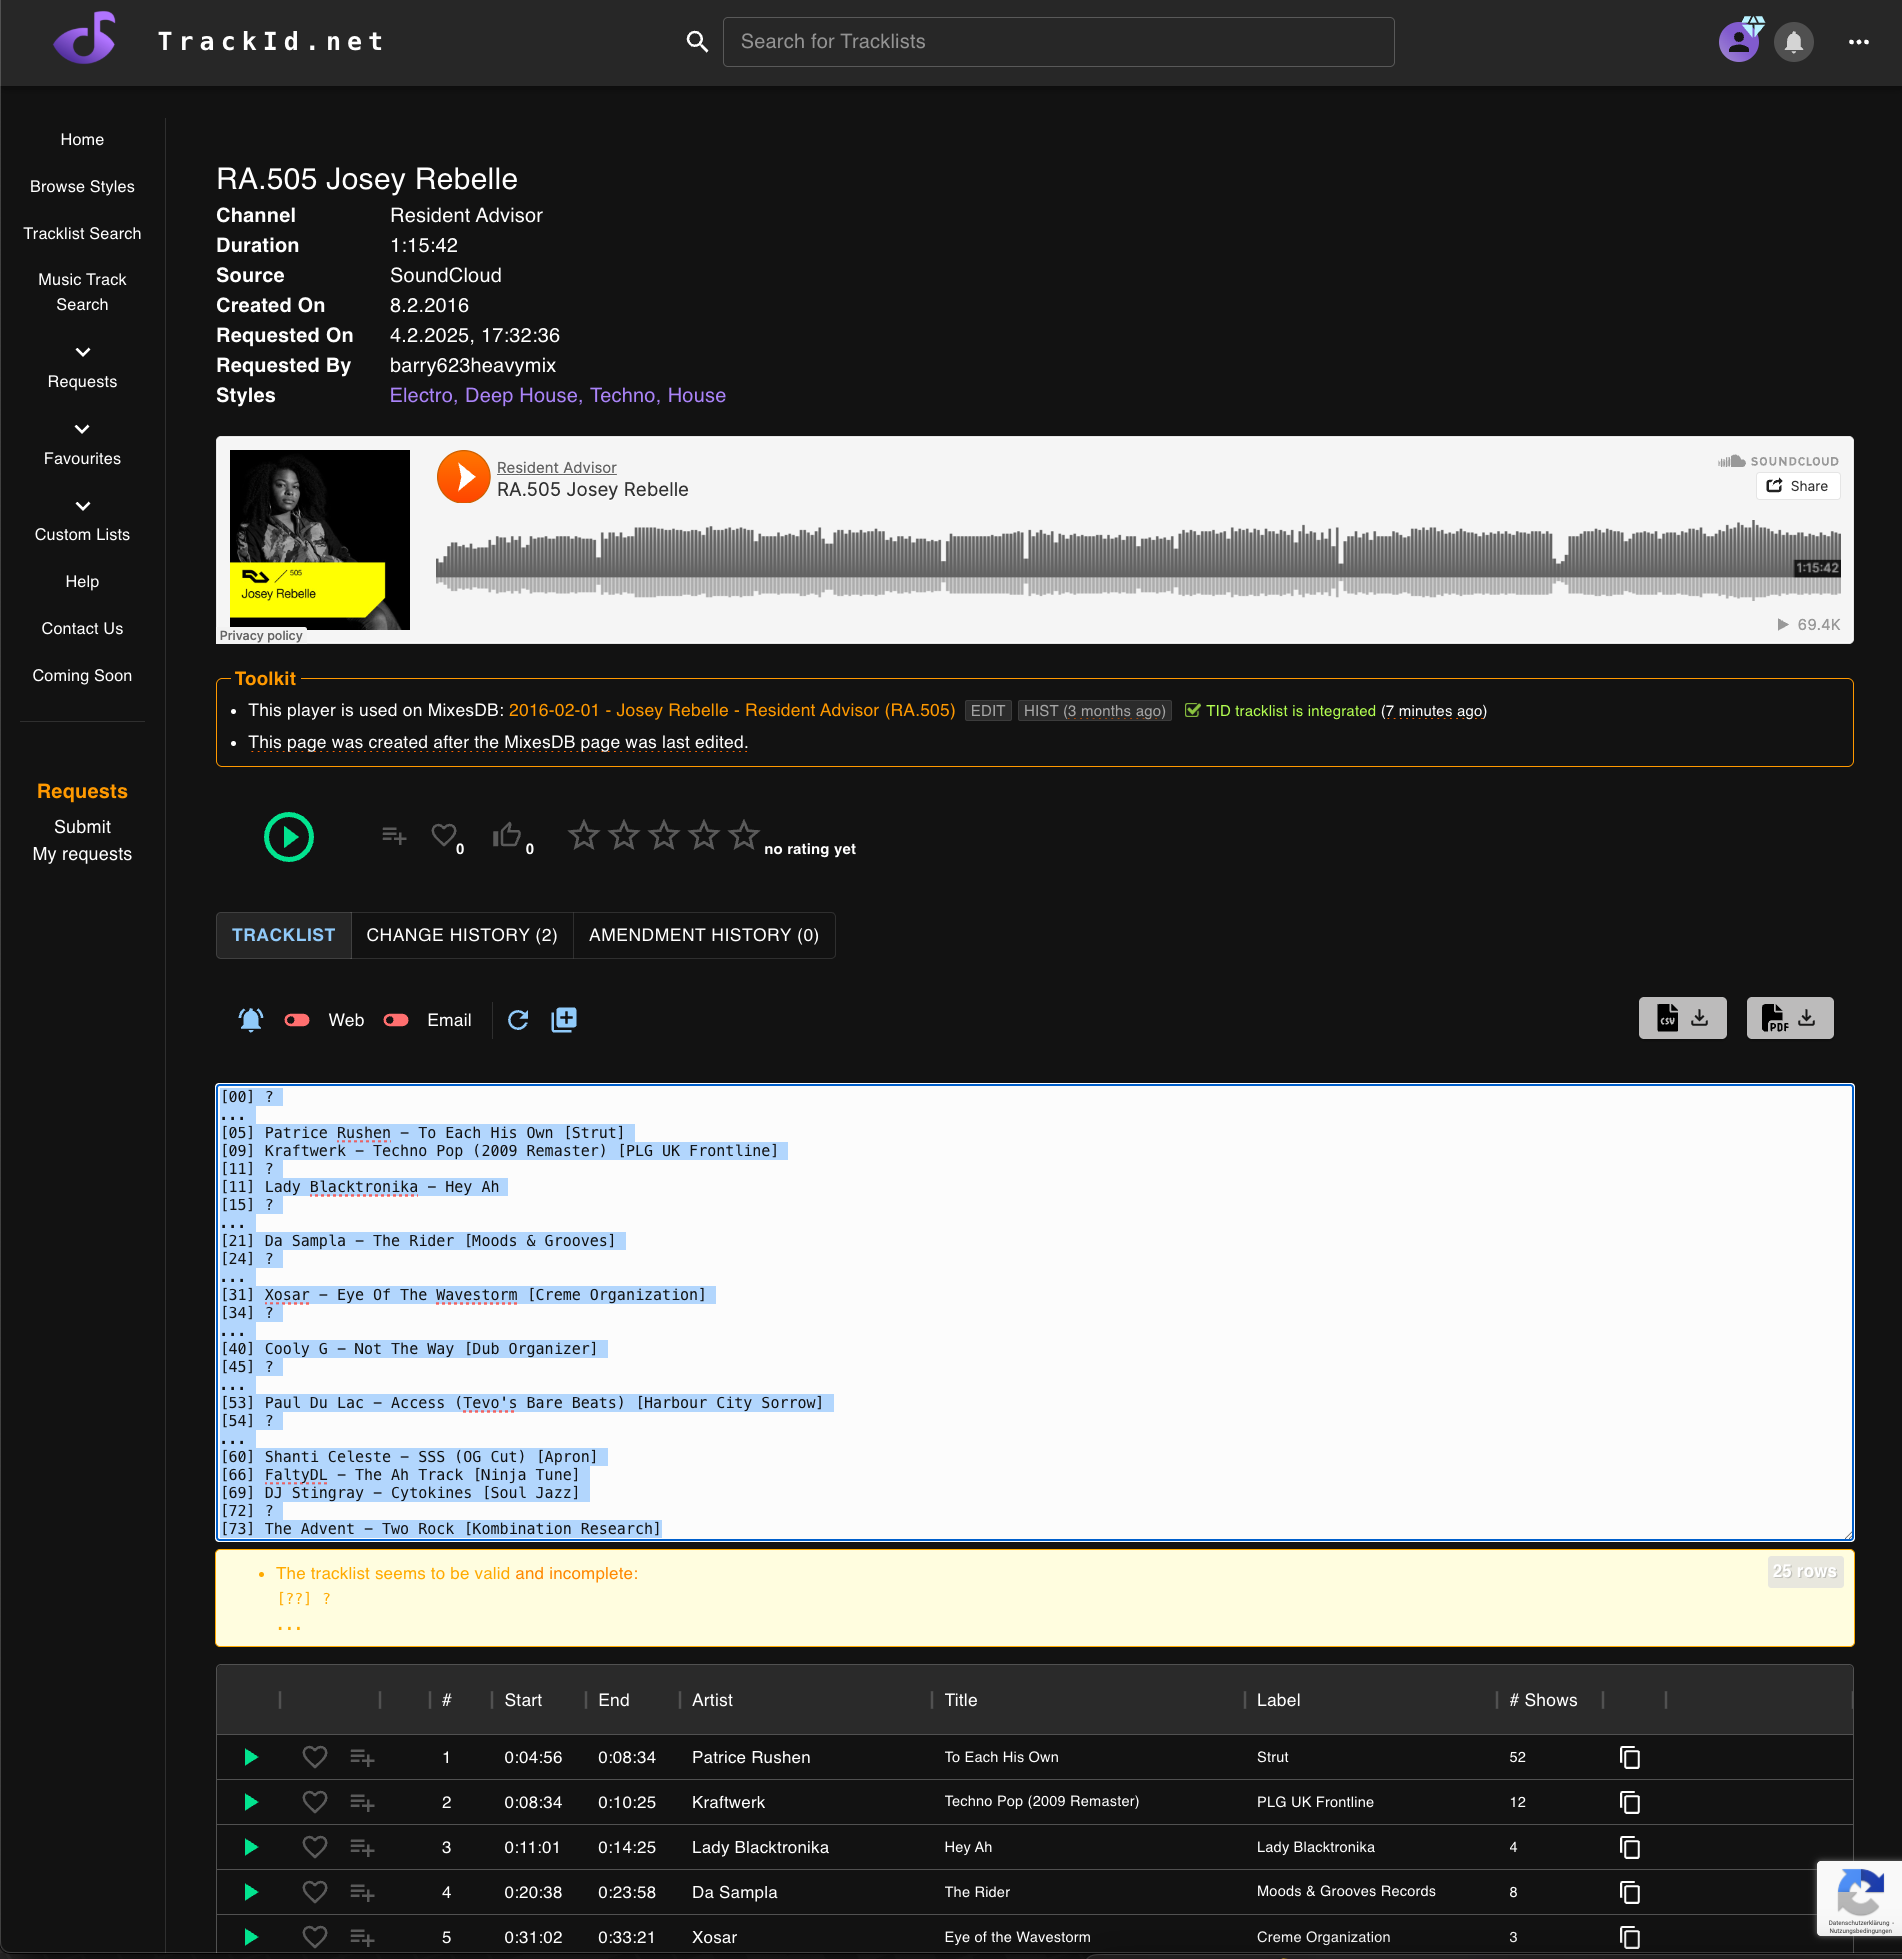Favourite the Da Sampla track
The image size is (1902, 1959).
[315, 1892]
